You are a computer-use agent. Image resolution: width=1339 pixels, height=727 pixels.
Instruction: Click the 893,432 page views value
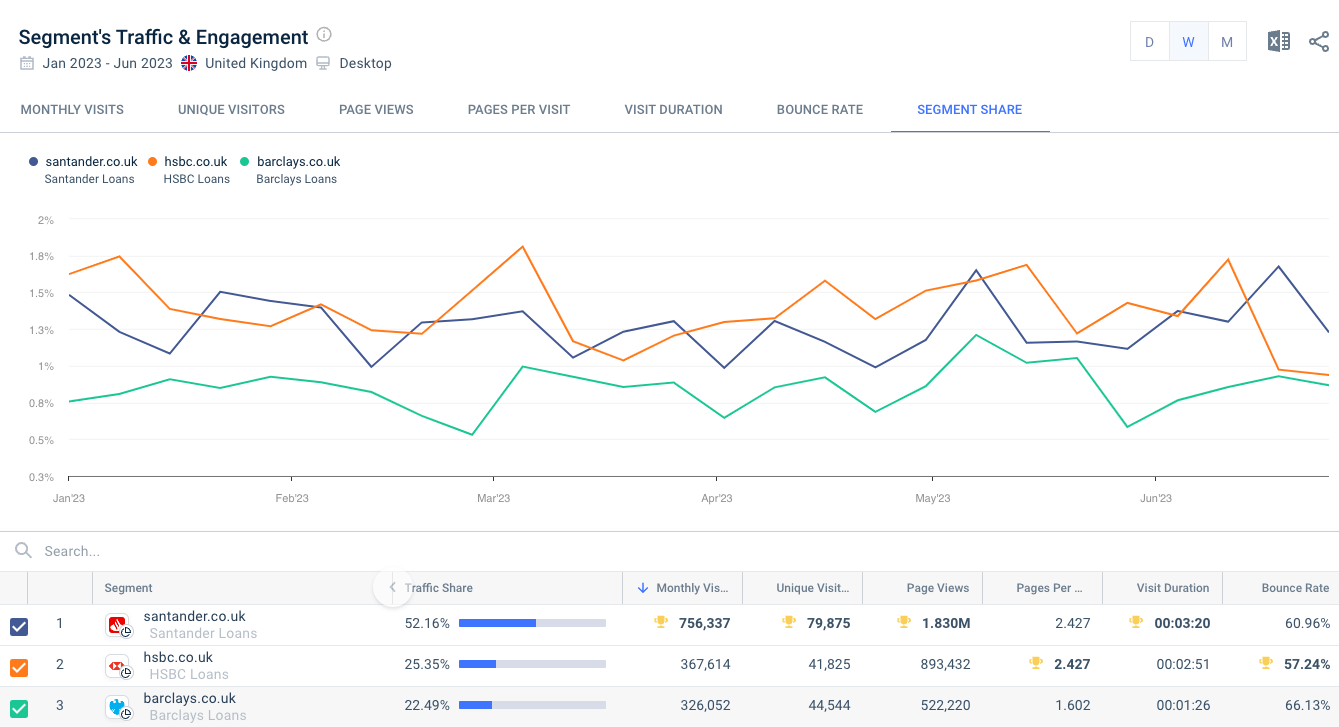click(943, 664)
